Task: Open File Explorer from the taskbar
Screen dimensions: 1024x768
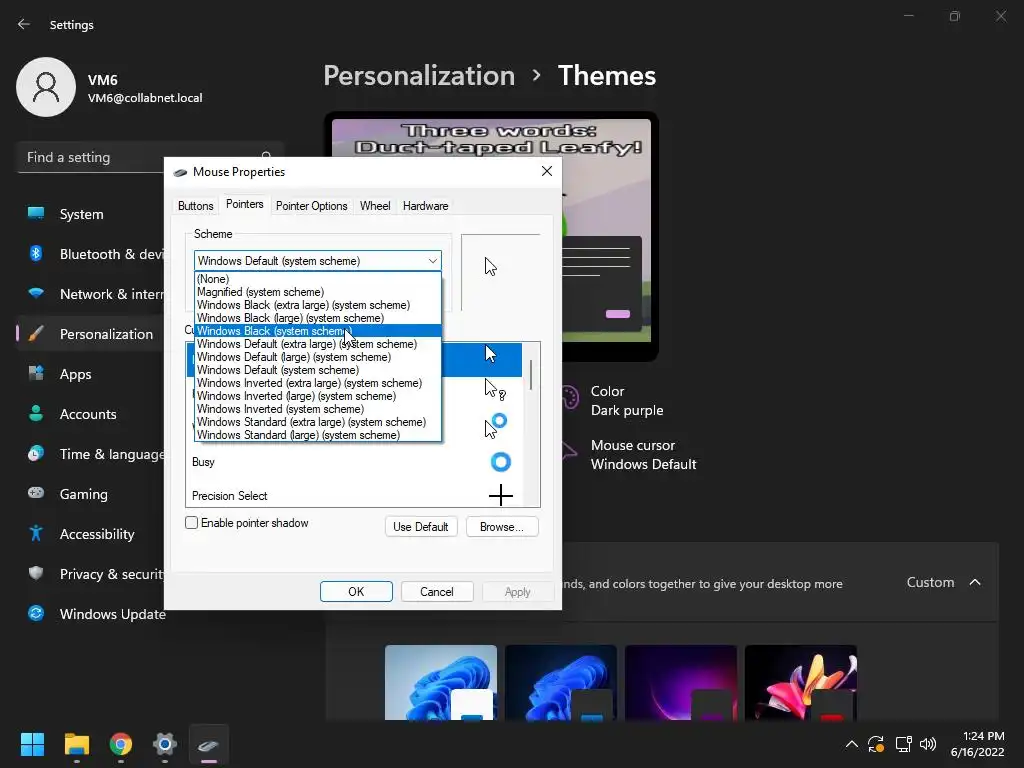Action: [76, 744]
